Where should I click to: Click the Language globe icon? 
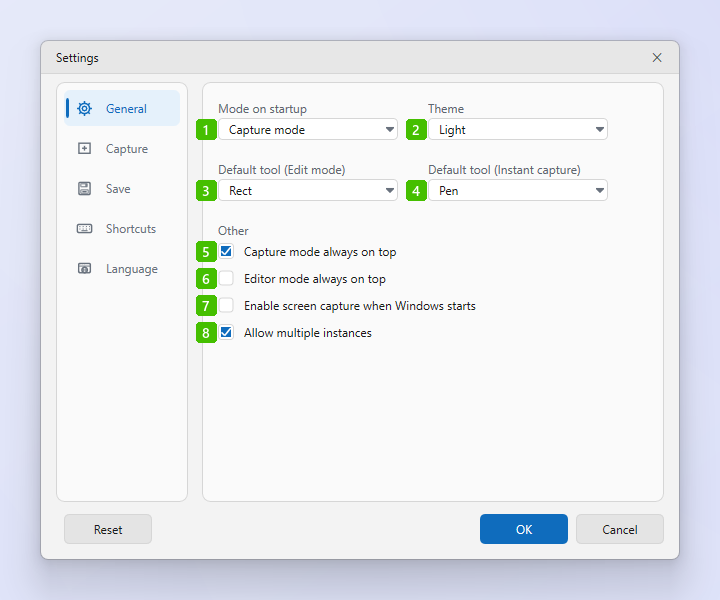coord(84,268)
